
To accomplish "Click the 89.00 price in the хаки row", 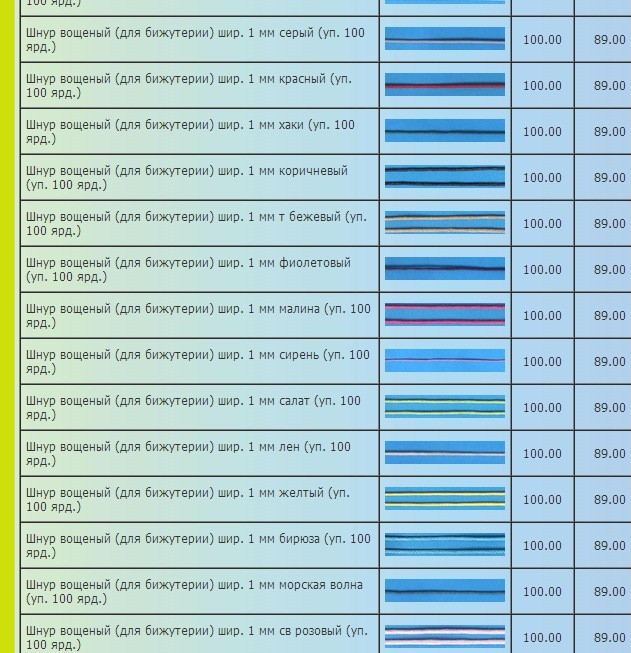I will click(x=609, y=132).
